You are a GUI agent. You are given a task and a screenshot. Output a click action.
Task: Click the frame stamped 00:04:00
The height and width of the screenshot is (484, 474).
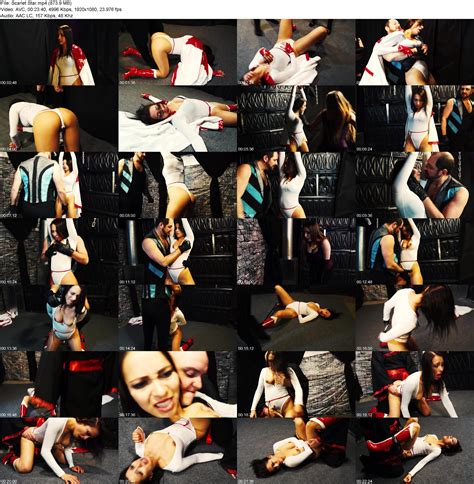(x=59, y=119)
